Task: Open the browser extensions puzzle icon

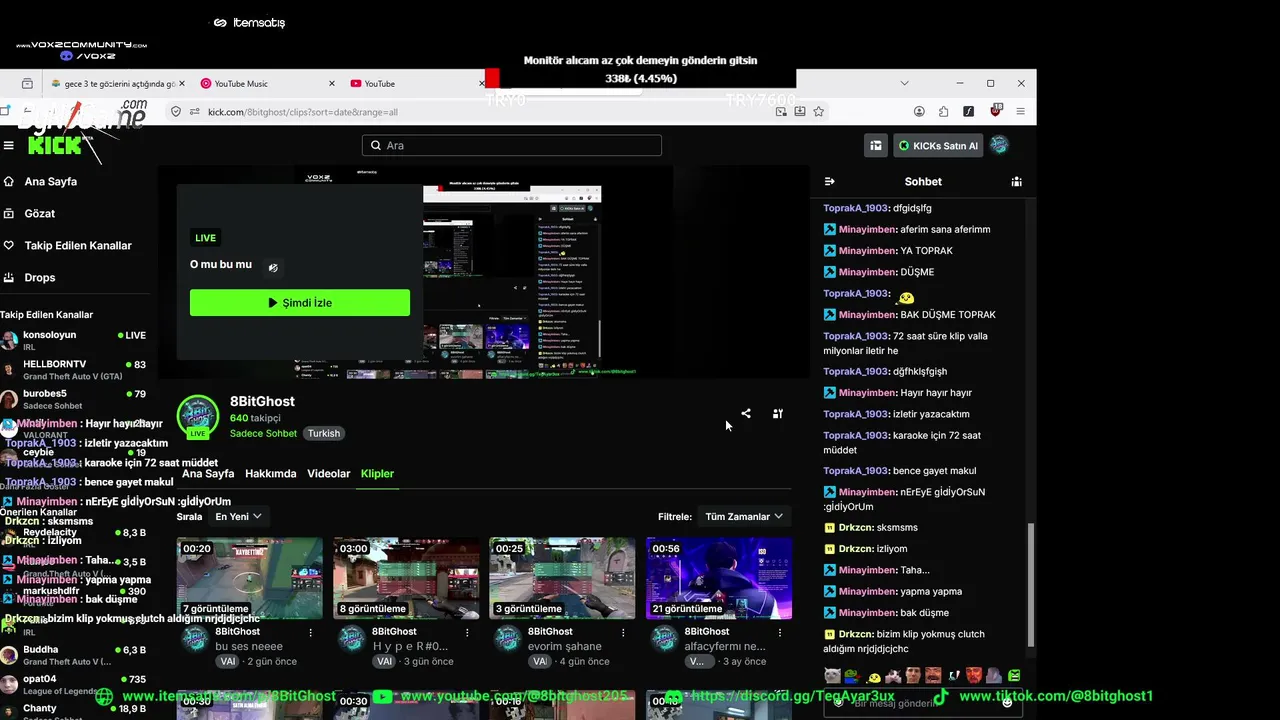Action: (943, 111)
